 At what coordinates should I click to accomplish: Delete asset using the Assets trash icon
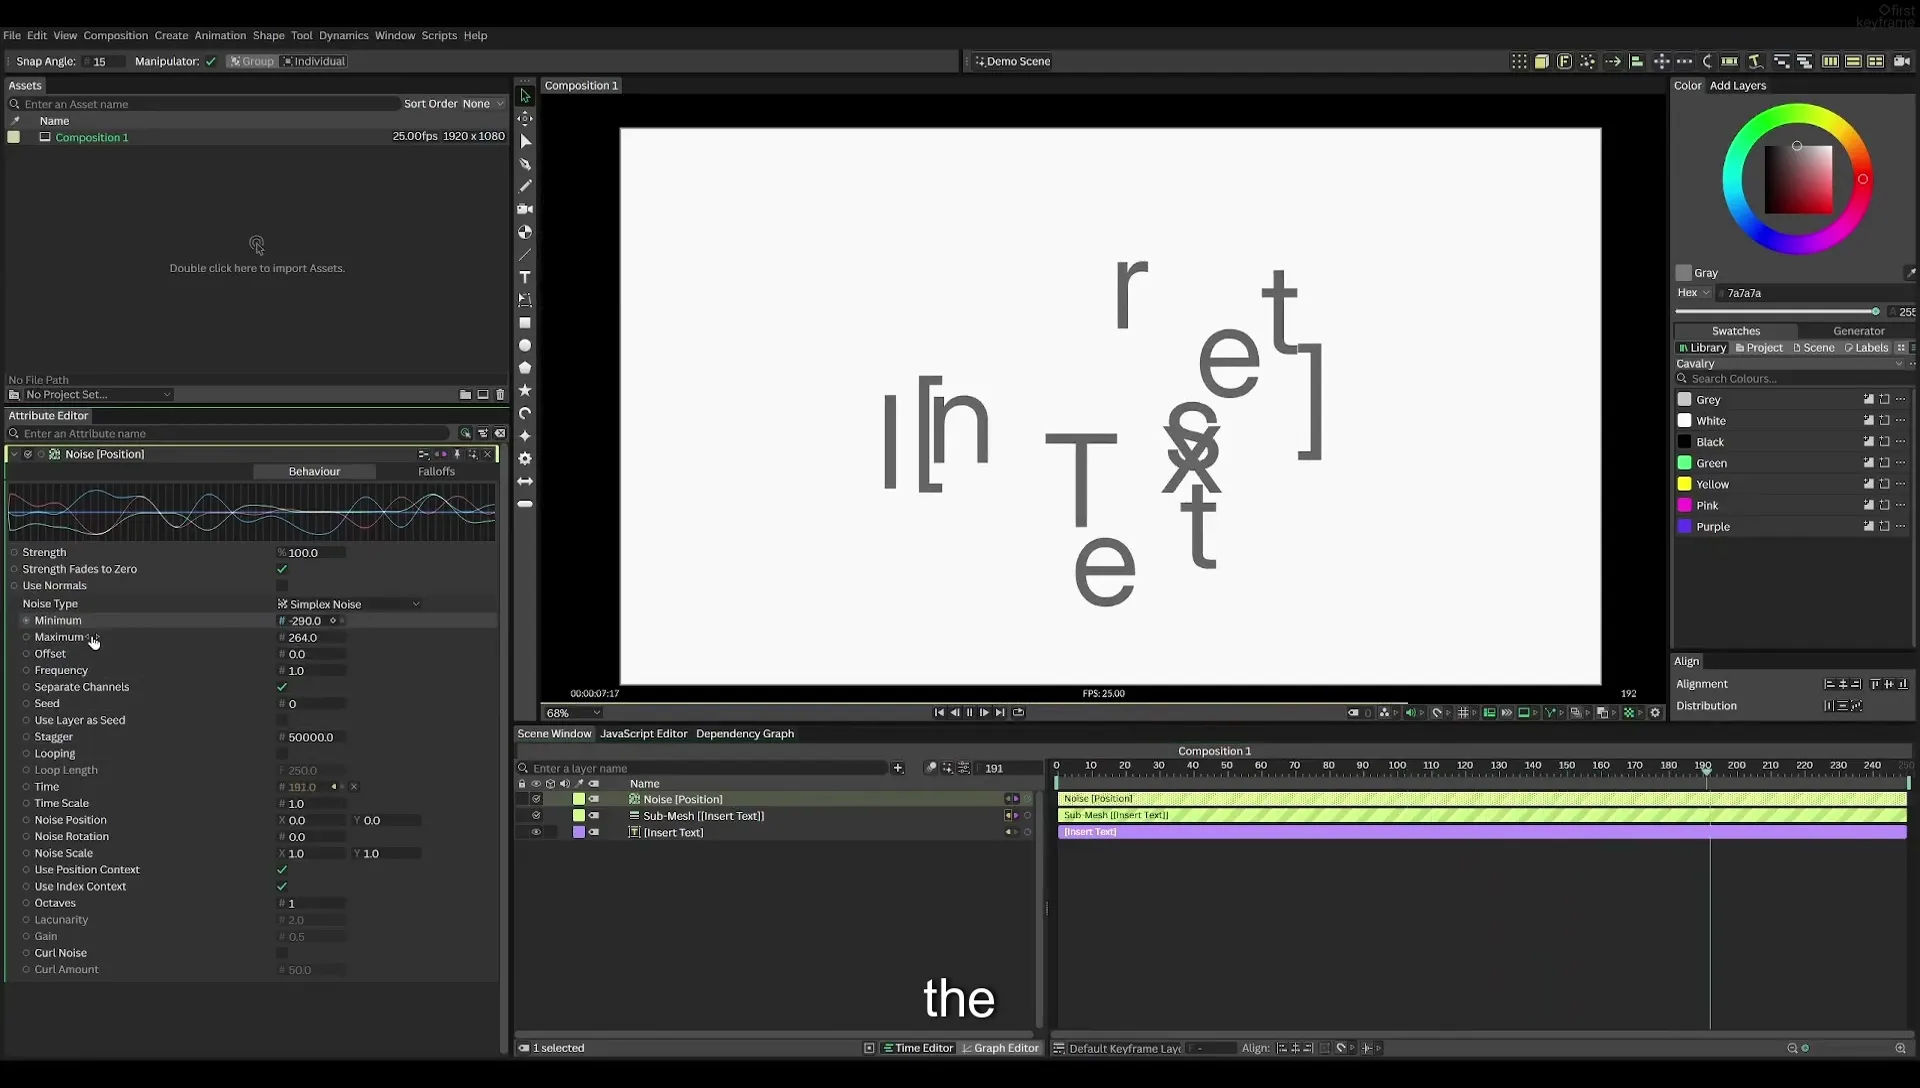500,395
